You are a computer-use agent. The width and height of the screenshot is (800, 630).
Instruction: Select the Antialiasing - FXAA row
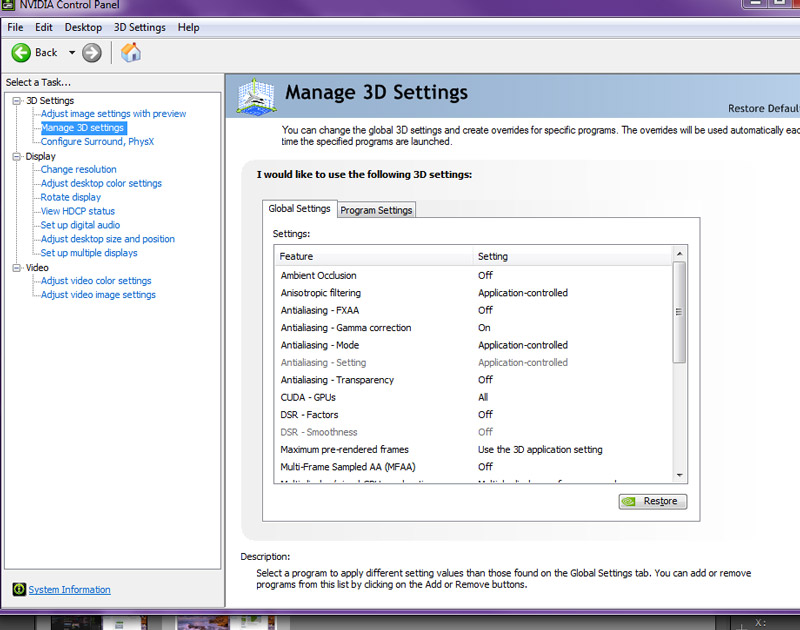point(473,310)
